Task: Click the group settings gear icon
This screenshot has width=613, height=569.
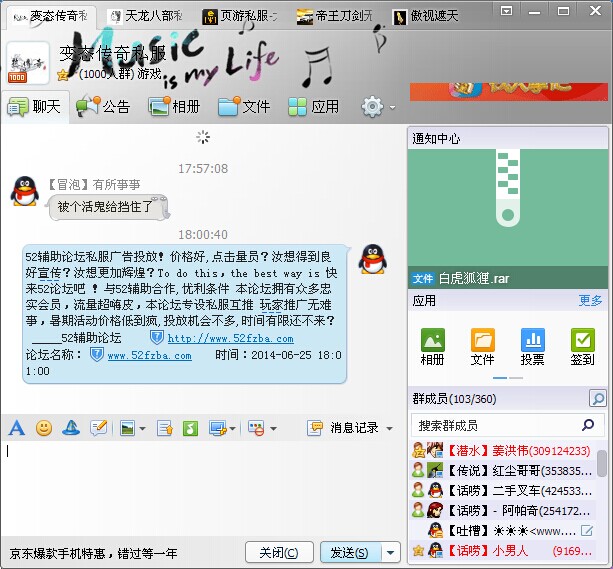Action: click(372, 106)
